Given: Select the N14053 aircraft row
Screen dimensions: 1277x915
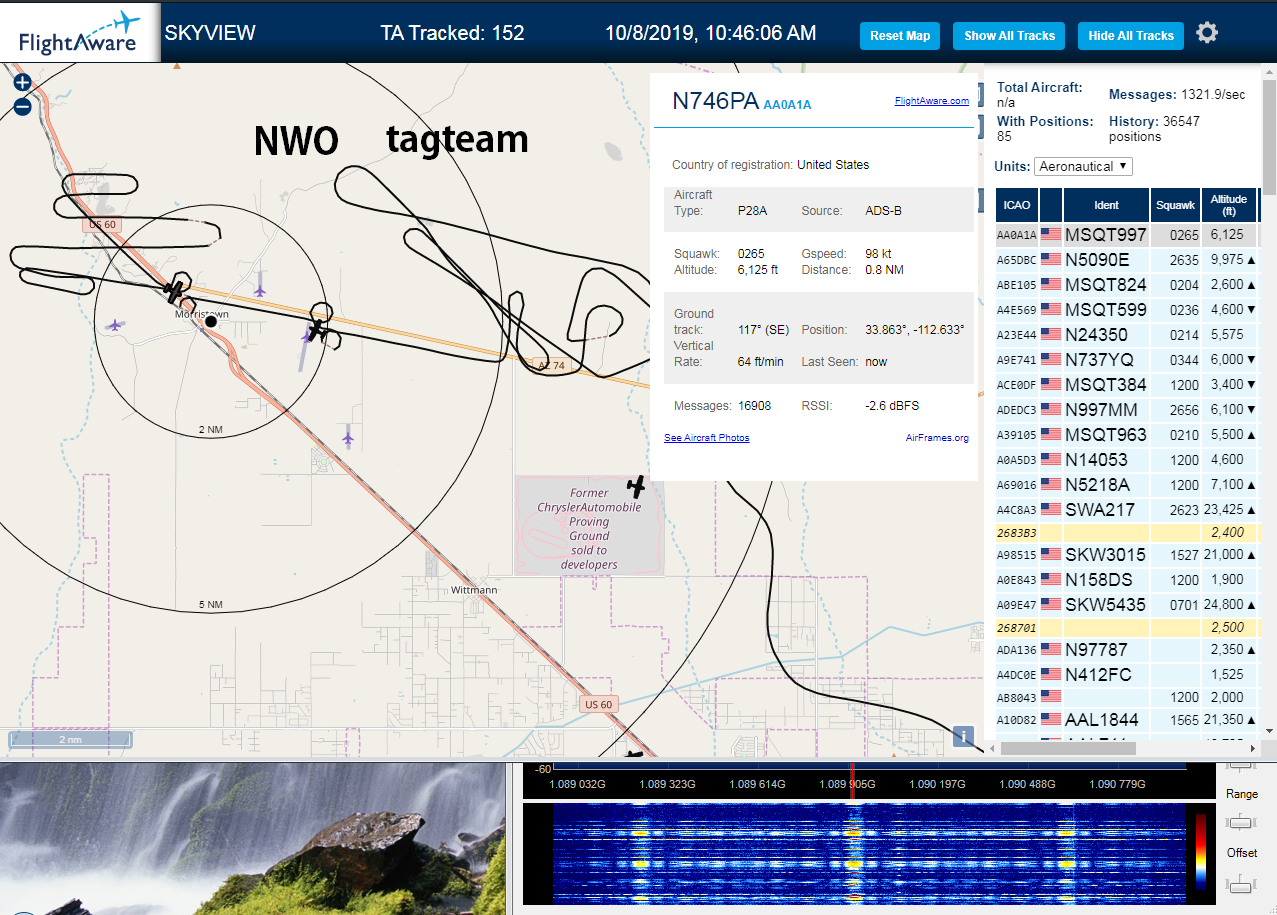Looking at the screenshot, I should (x=1127, y=460).
